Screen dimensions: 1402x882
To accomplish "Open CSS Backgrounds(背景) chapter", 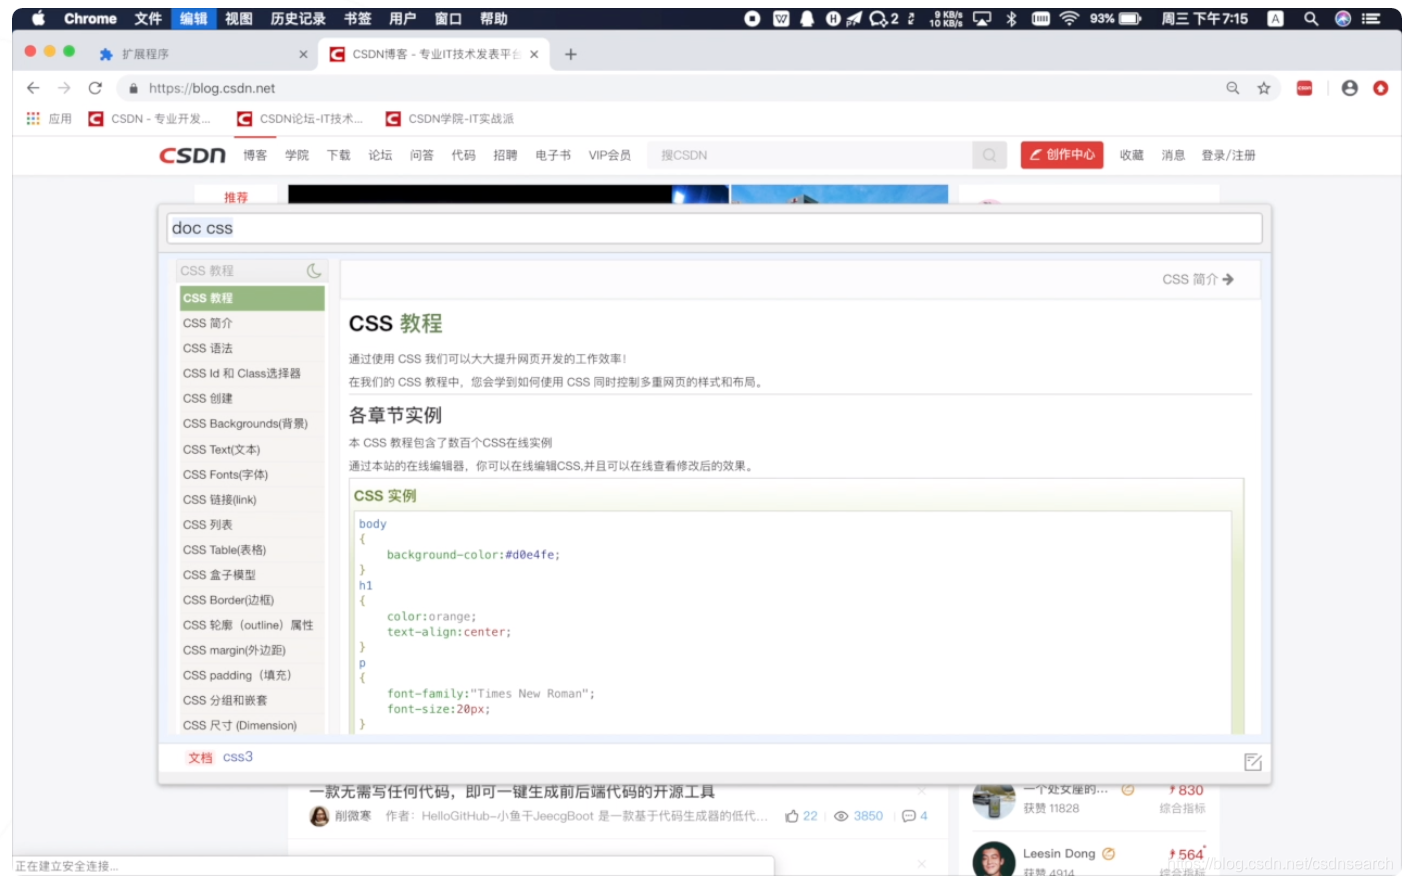I will pyautogui.click(x=252, y=424).
